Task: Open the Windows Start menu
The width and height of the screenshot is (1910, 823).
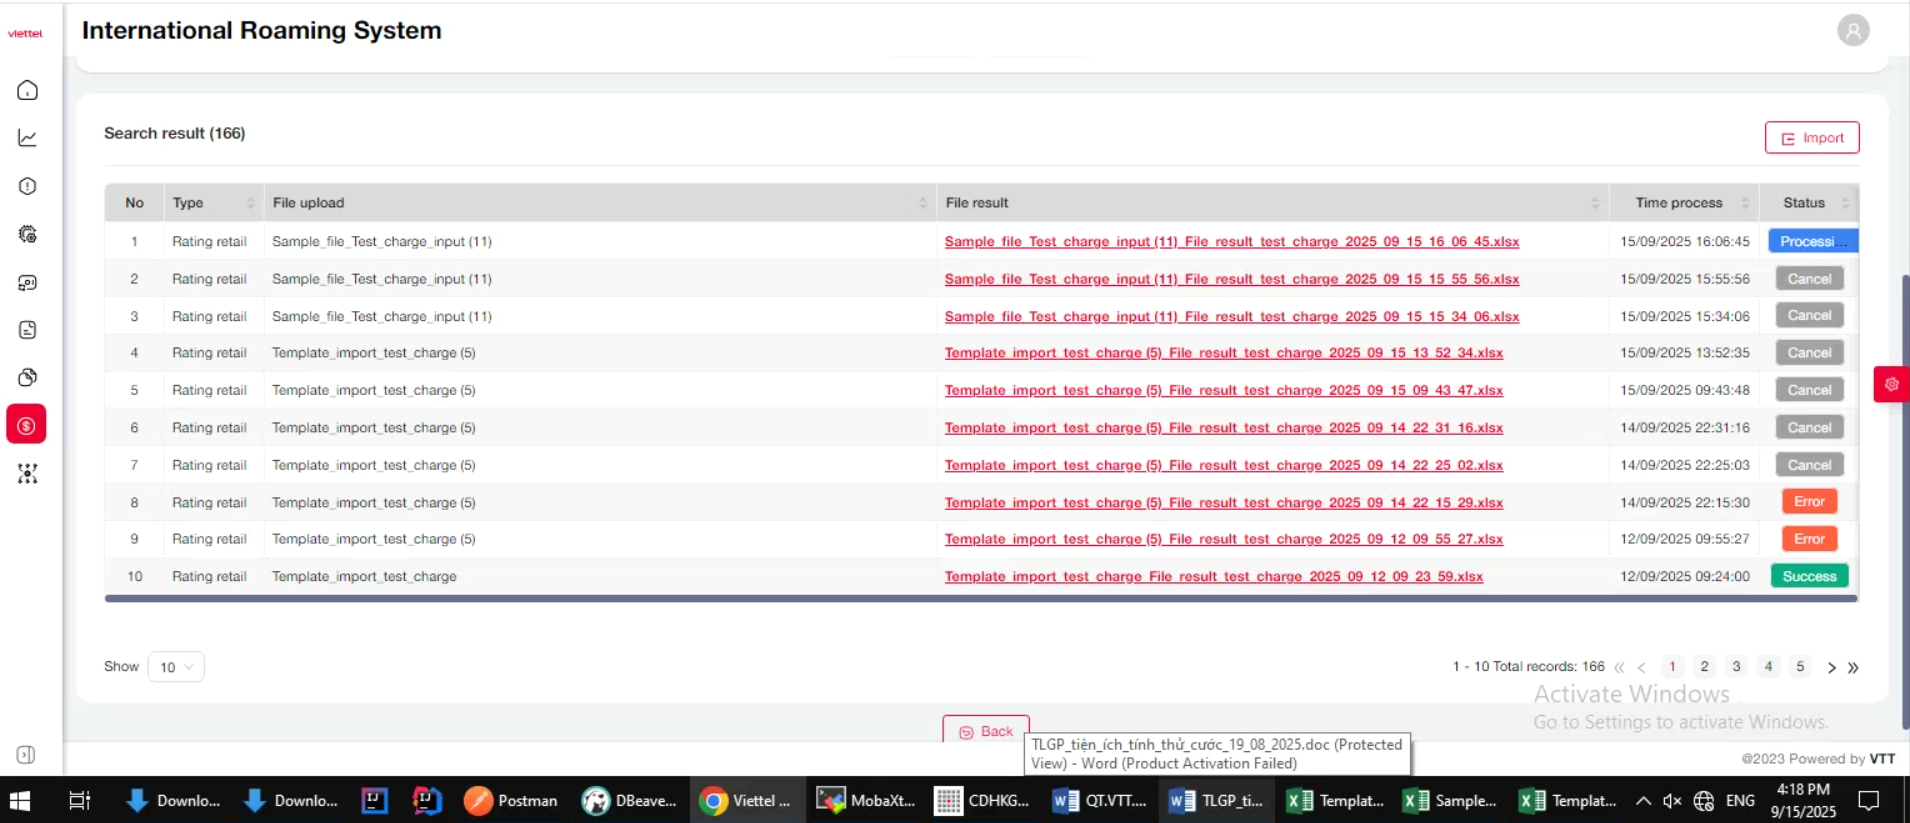Action: (20, 801)
